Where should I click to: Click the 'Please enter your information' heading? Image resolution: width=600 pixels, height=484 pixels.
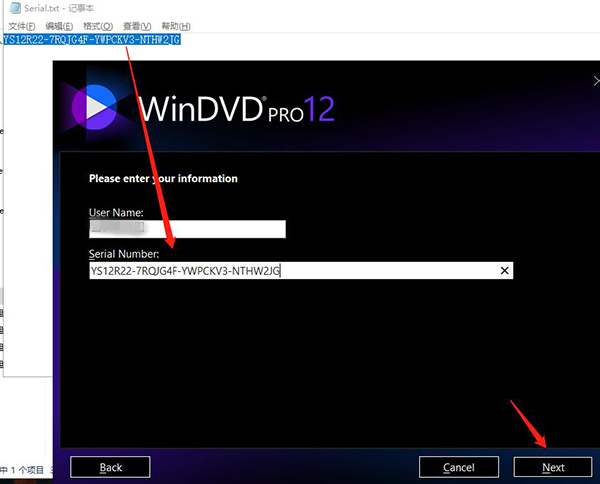[163, 179]
